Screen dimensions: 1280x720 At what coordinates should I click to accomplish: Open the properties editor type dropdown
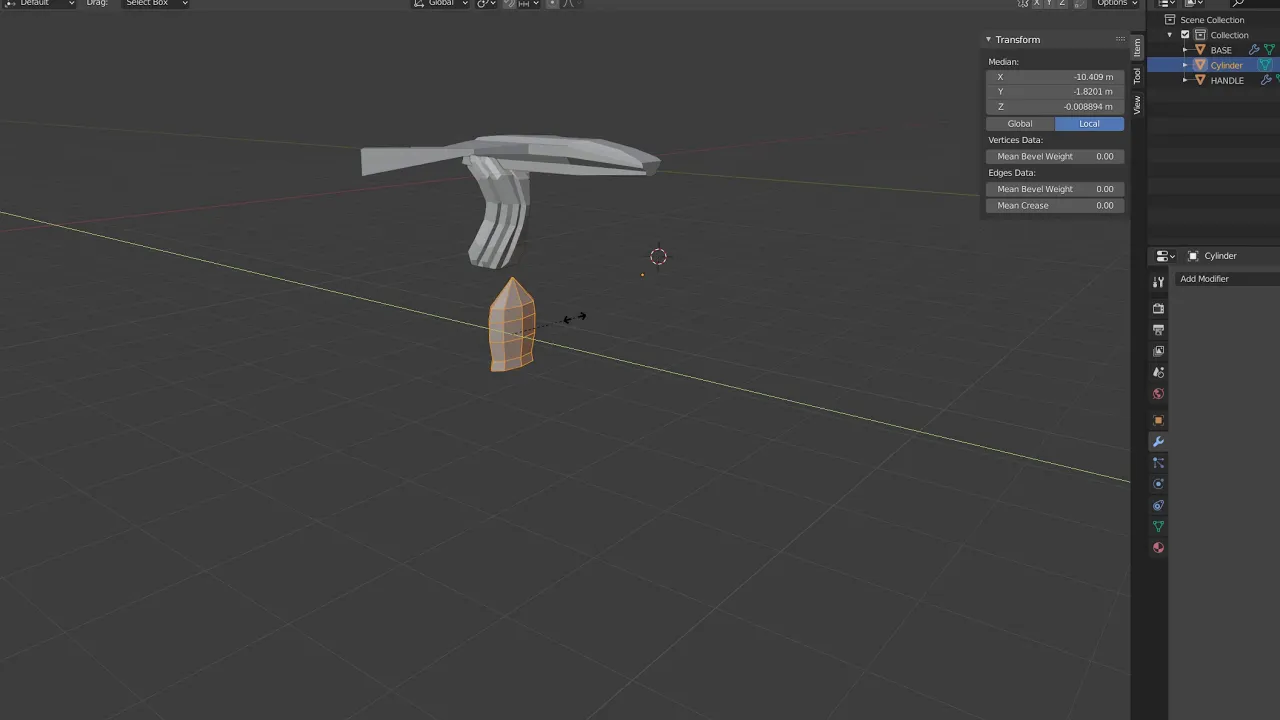coord(1165,256)
